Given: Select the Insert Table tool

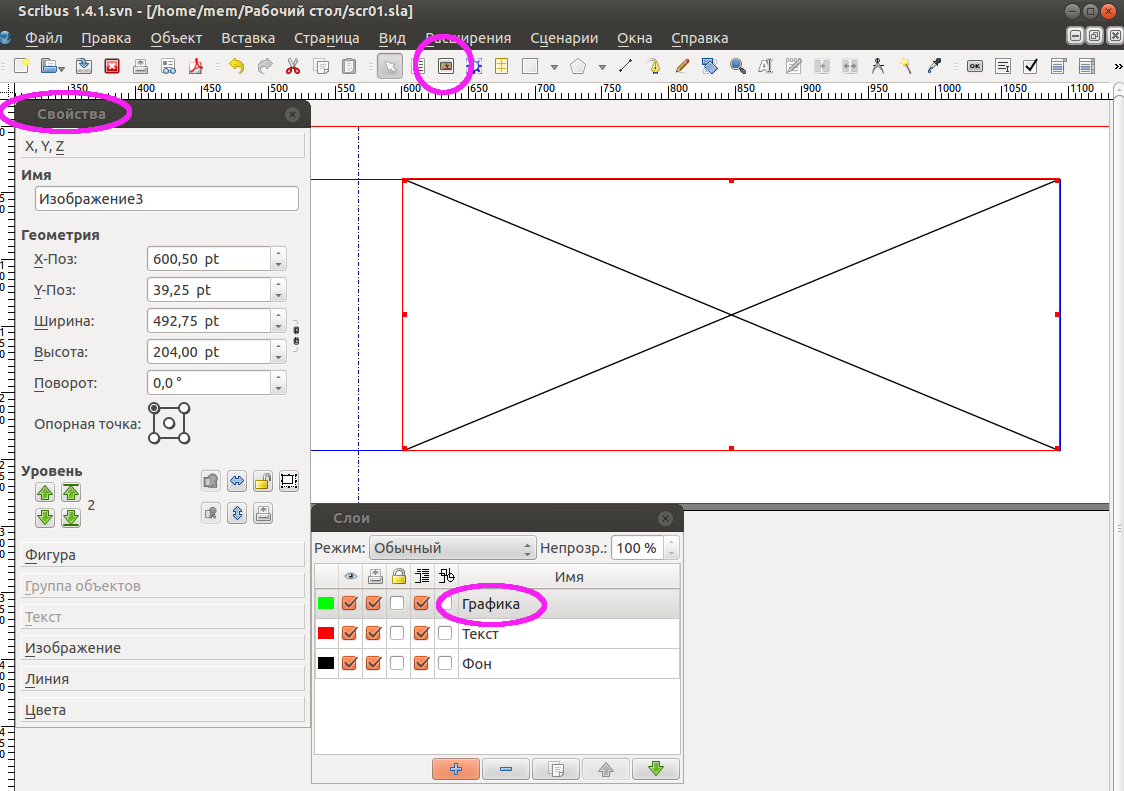Looking at the screenshot, I should 502,67.
